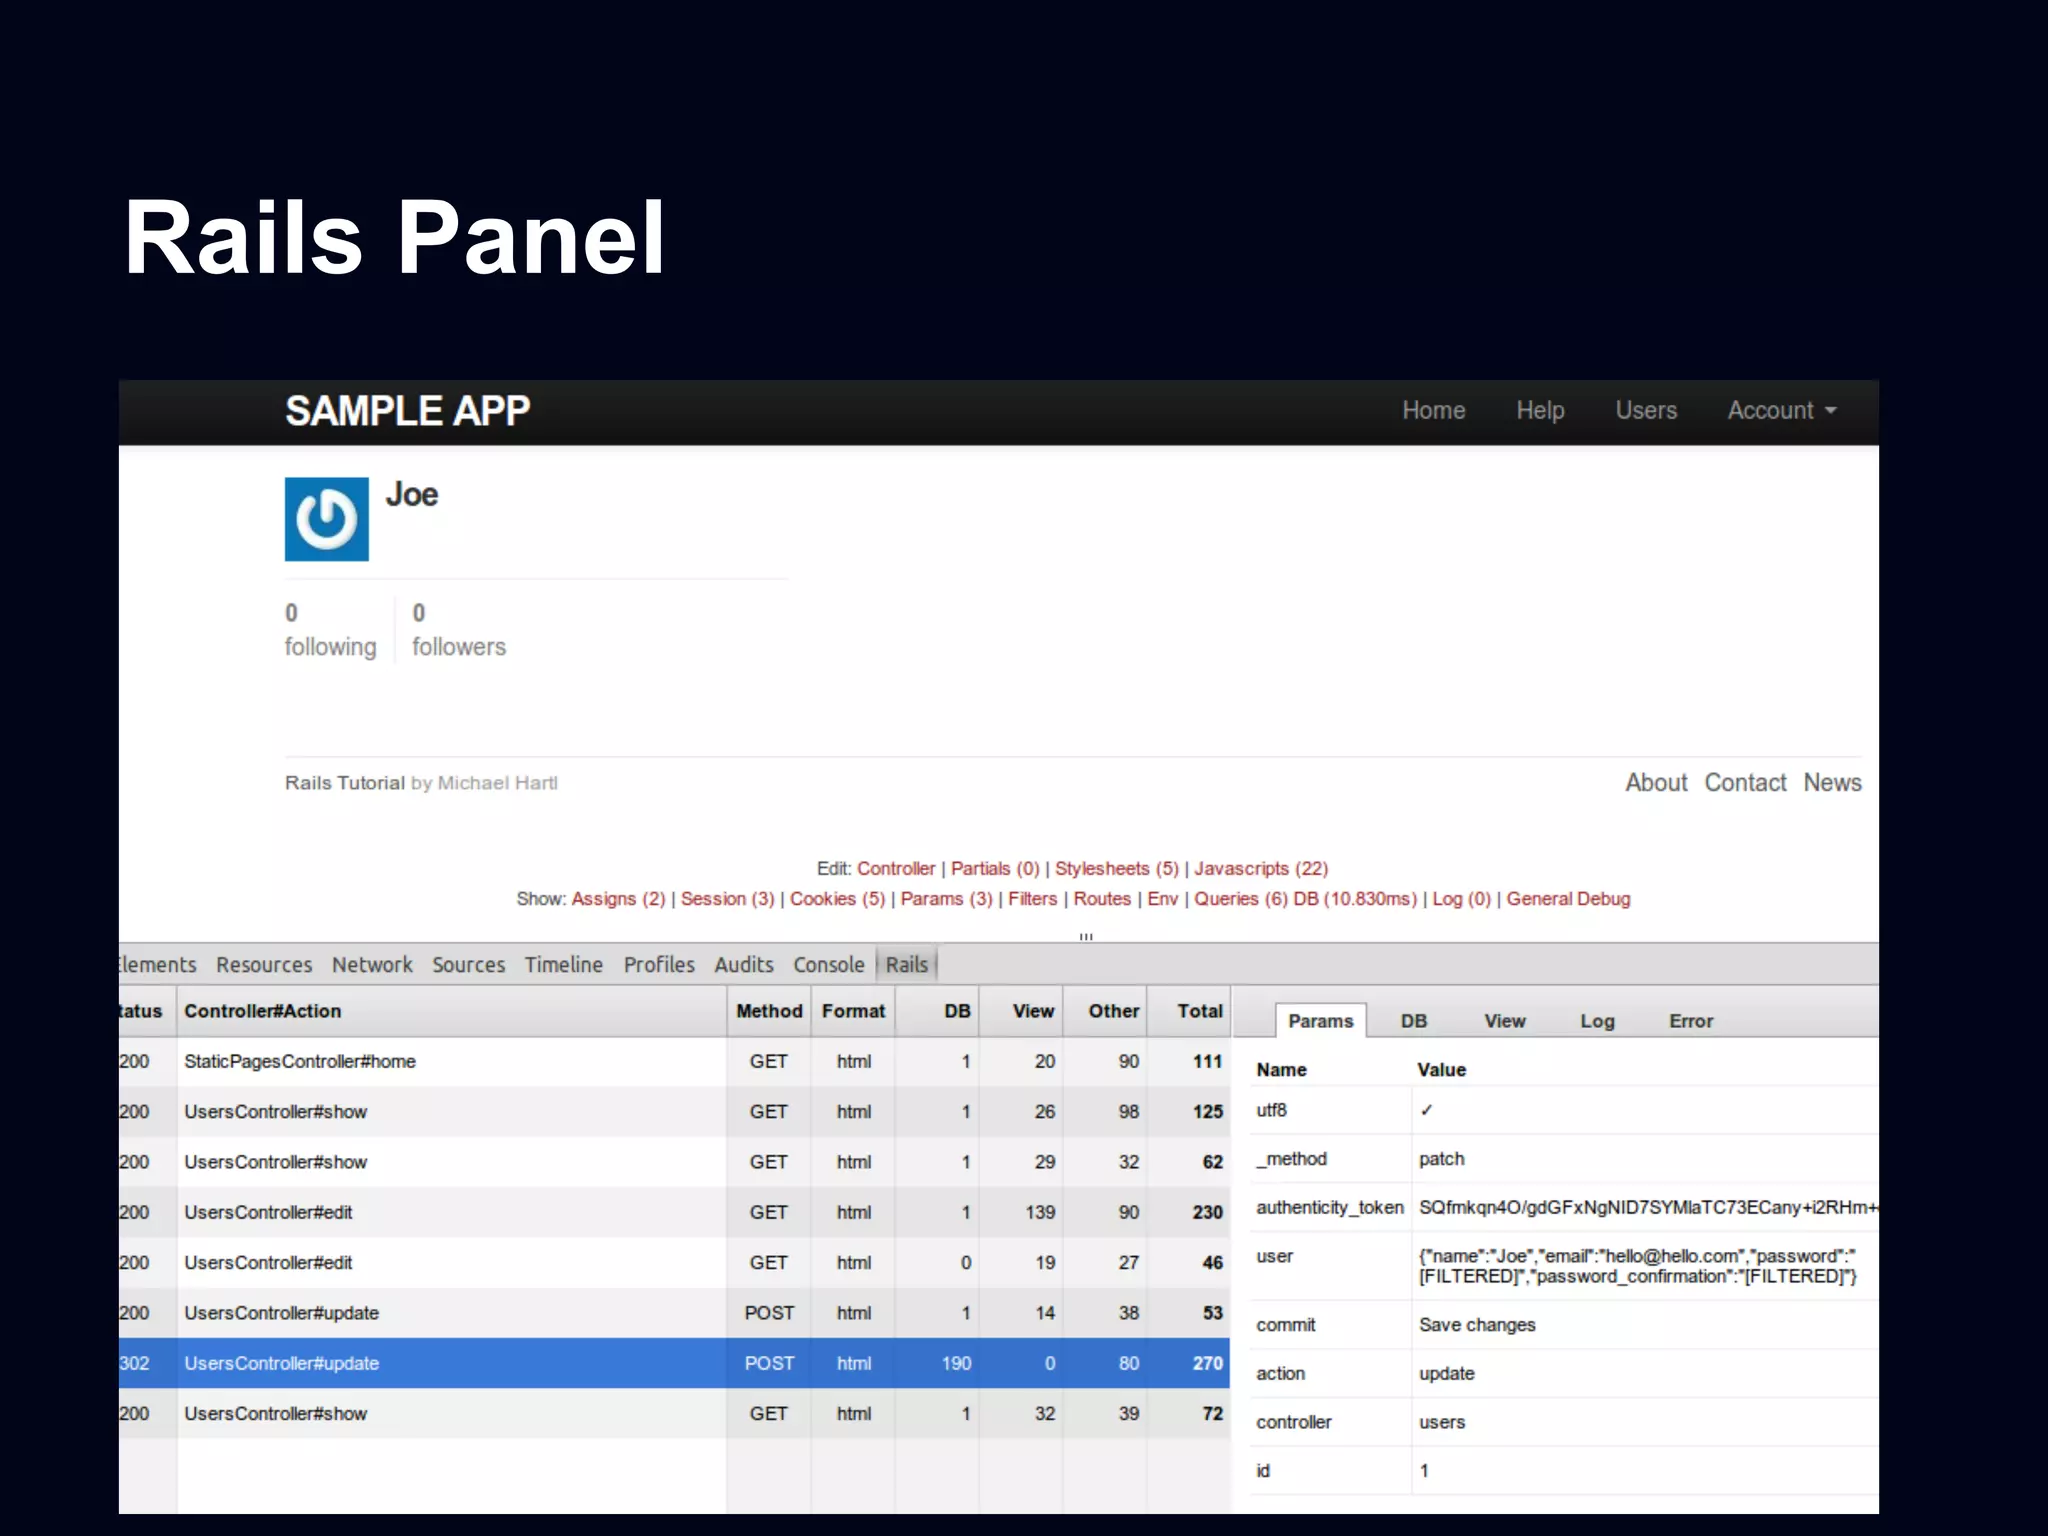
Task: Click 'Save changes' commit value
Action: pyautogui.click(x=1477, y=1325)
